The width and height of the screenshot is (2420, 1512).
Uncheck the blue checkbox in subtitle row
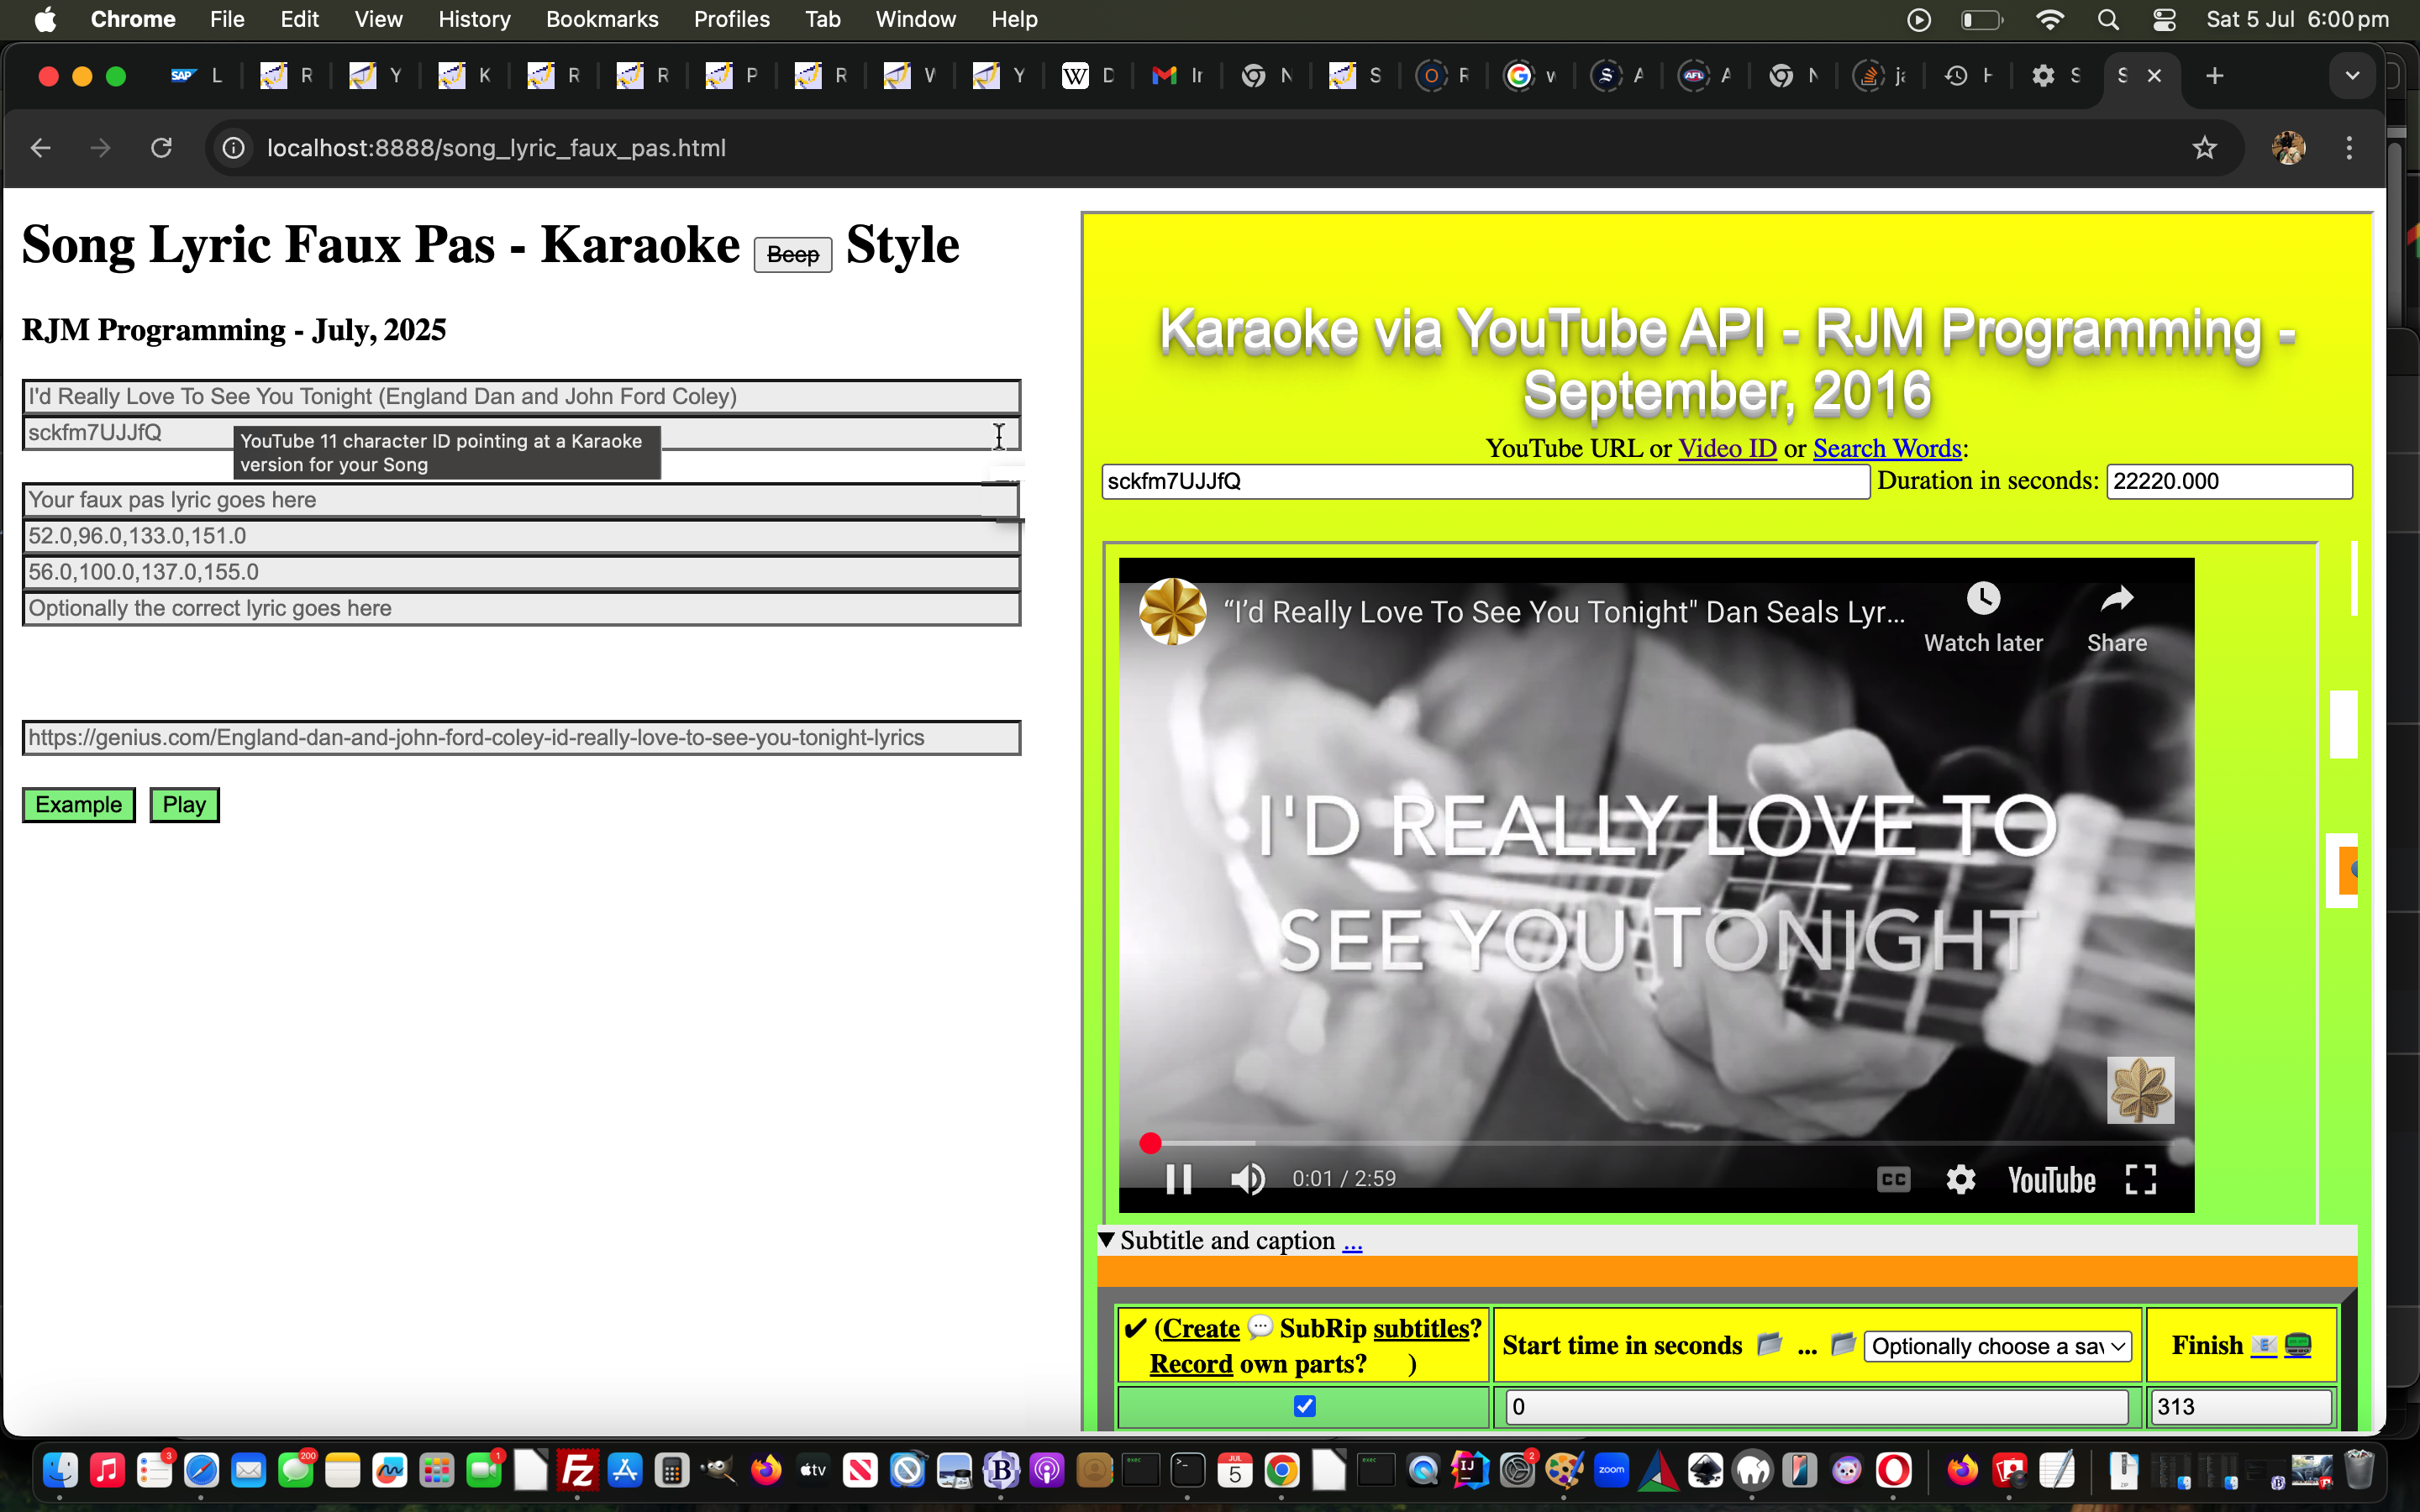tap(1304, 1406)
